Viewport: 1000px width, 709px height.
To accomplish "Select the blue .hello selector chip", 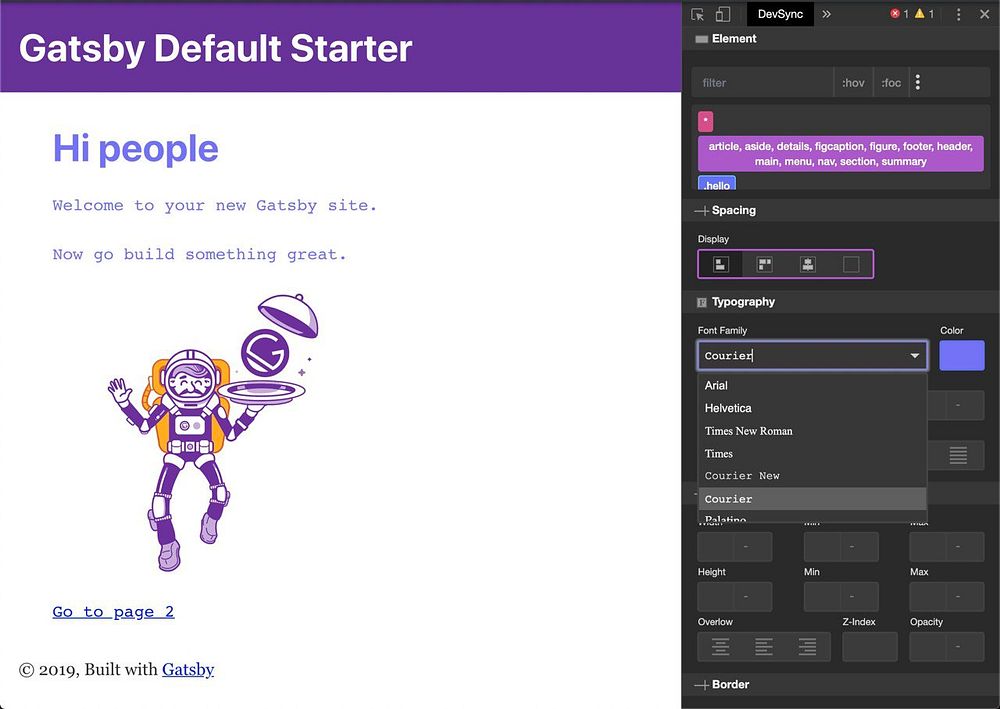I will coord(717,184).
